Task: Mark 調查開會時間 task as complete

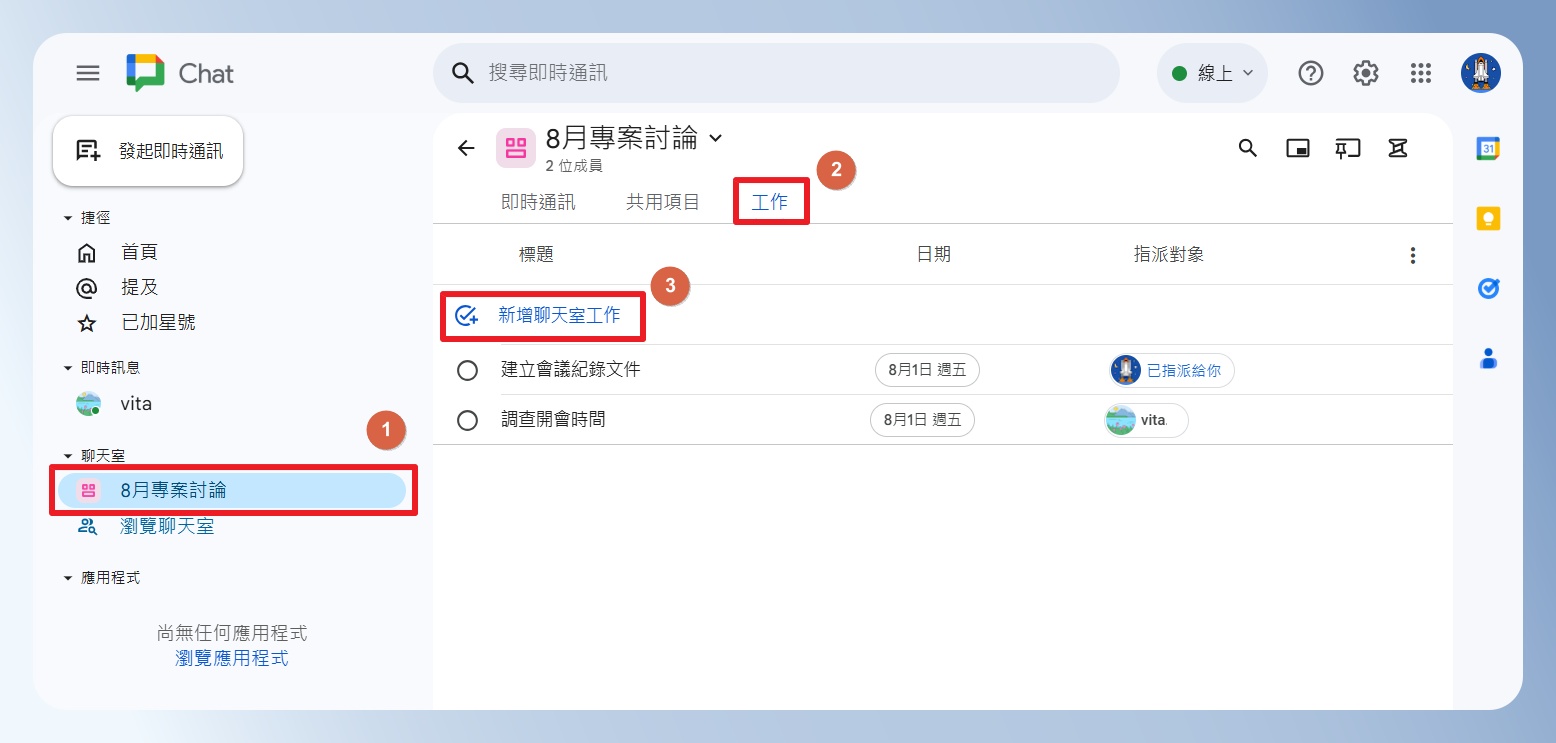Action: [x=467, y=420]
